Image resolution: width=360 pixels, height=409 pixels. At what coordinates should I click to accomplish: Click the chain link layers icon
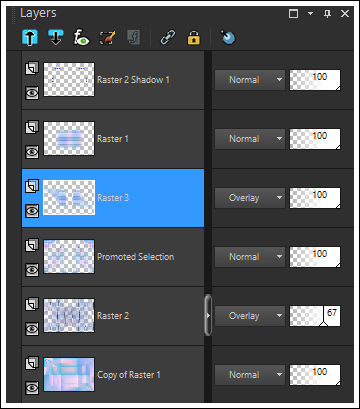coord(168,37)
